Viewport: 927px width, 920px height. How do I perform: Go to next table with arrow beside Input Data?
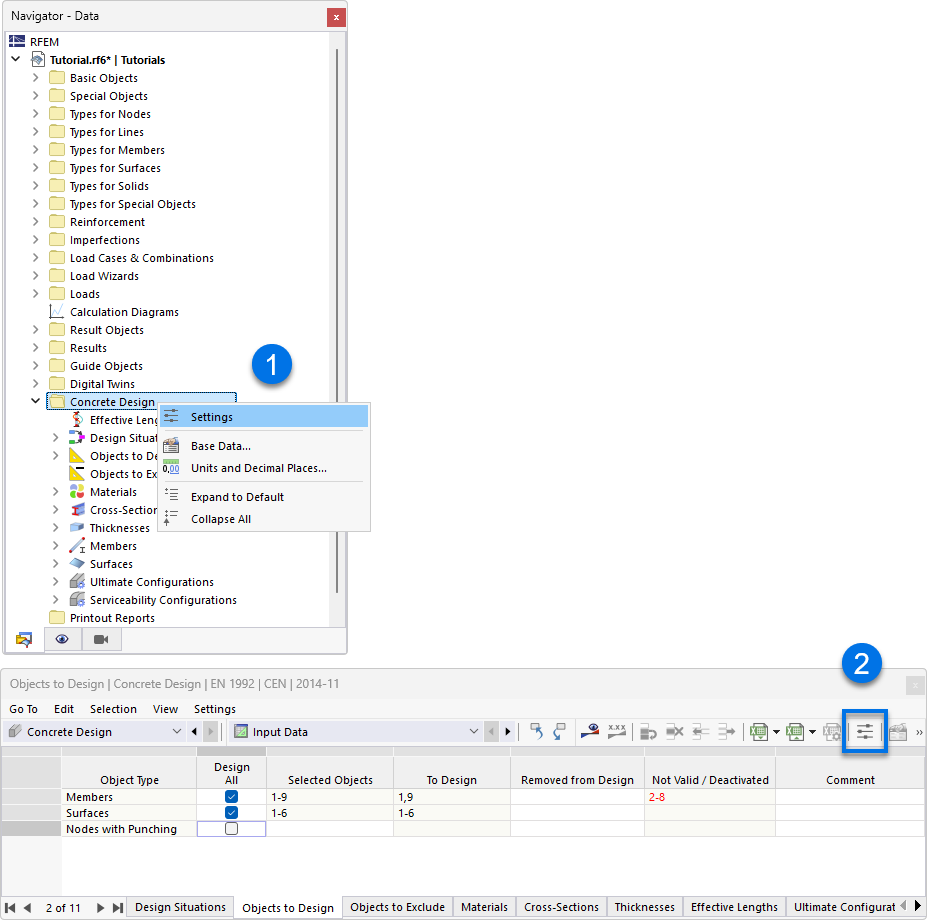coord(508,732)
